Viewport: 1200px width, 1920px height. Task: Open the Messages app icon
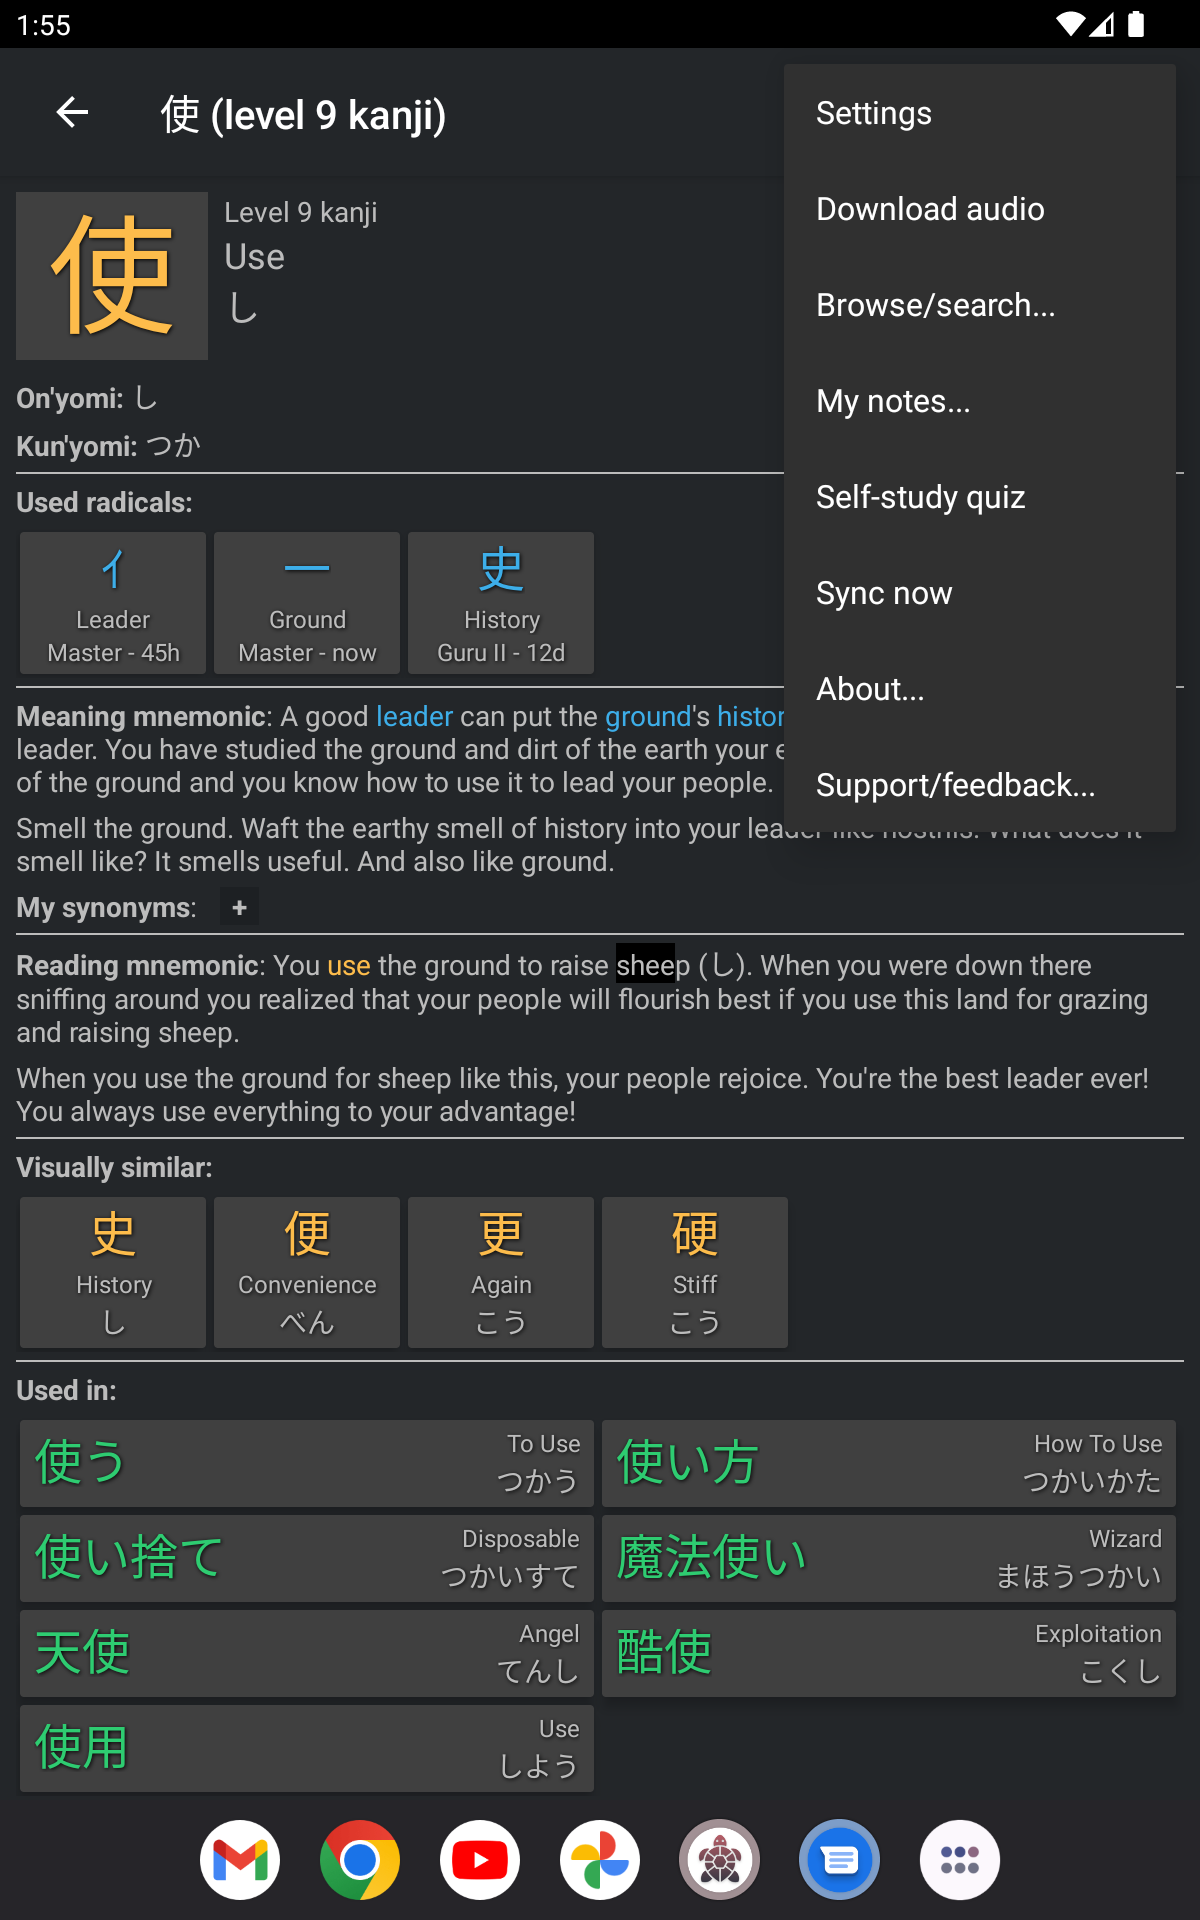(x=840, y=1860)
